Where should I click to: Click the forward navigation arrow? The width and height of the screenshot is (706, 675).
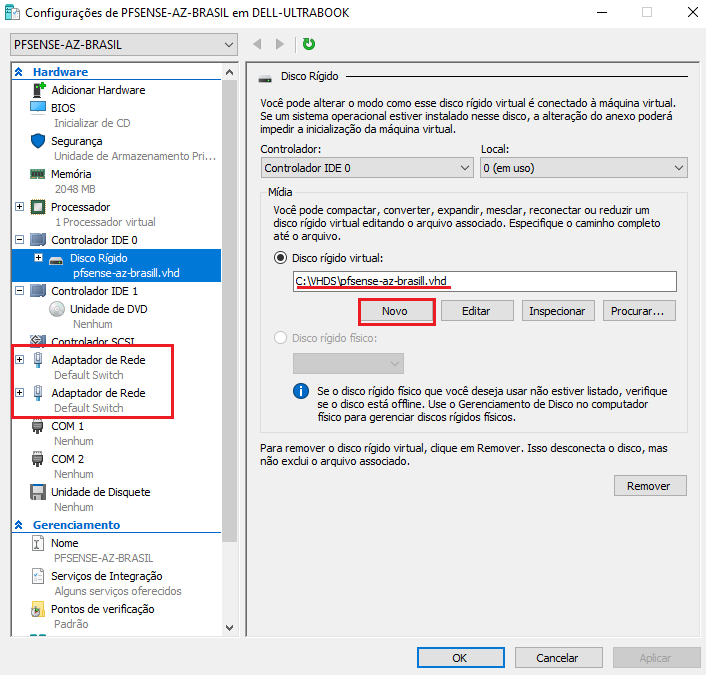point(280,44)
